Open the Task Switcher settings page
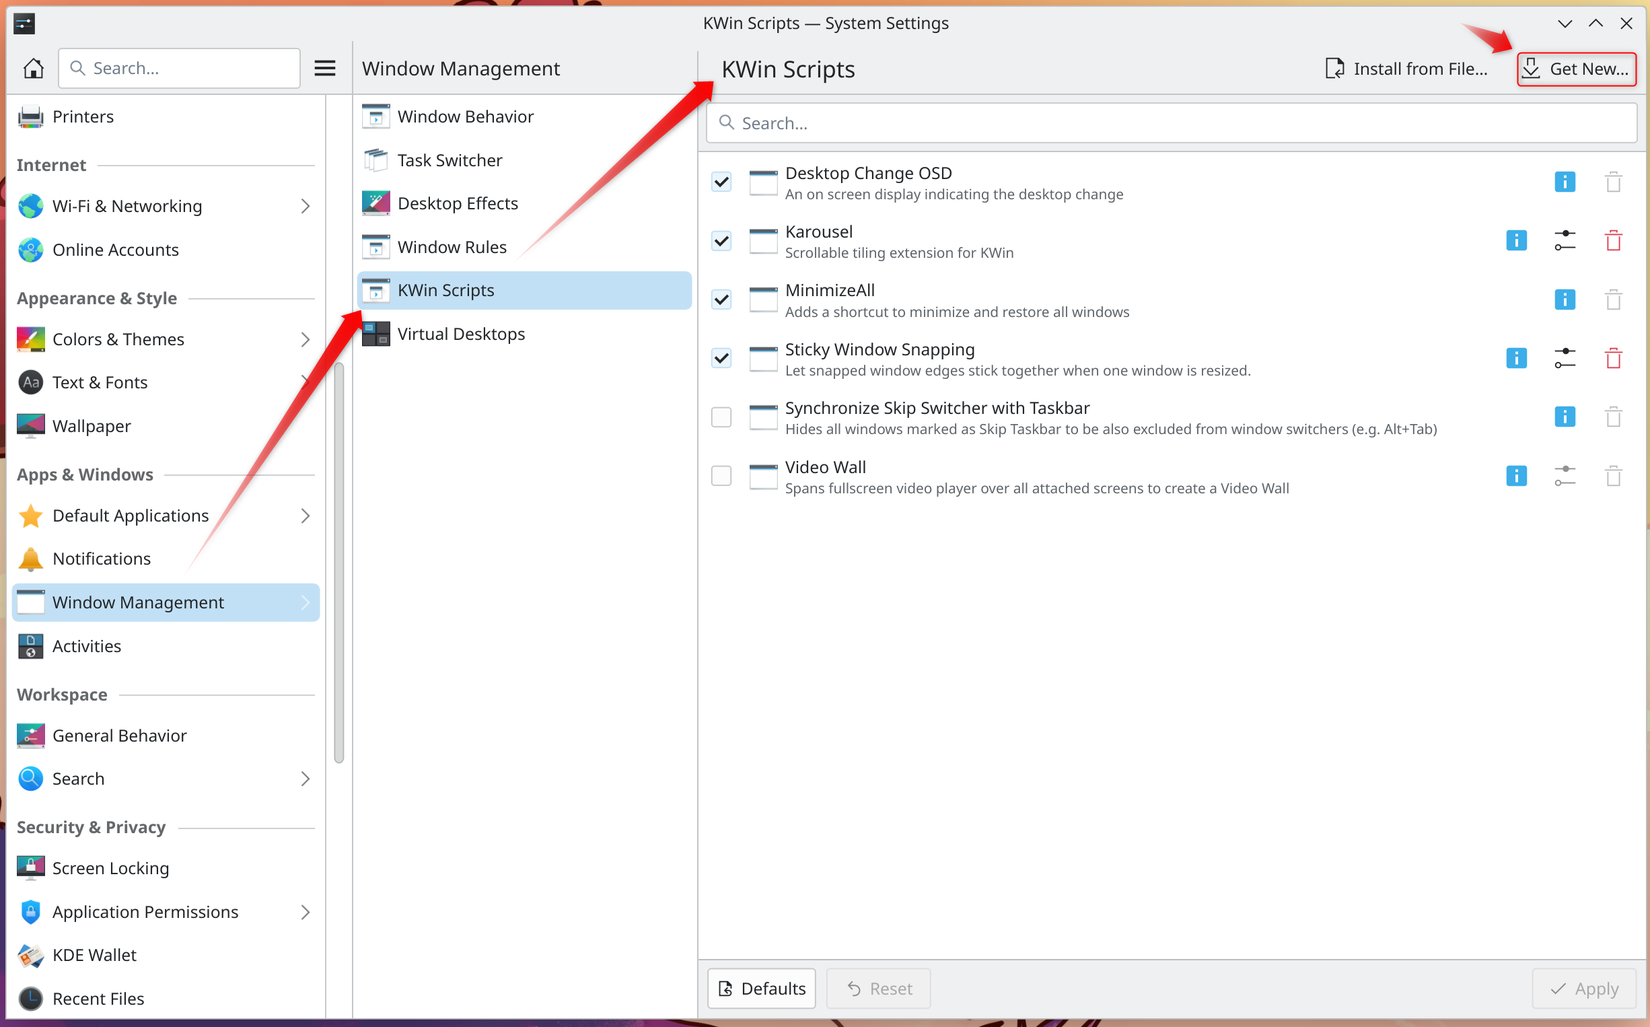Viewport: 1650px width, 1027px height. click(450, 160)
